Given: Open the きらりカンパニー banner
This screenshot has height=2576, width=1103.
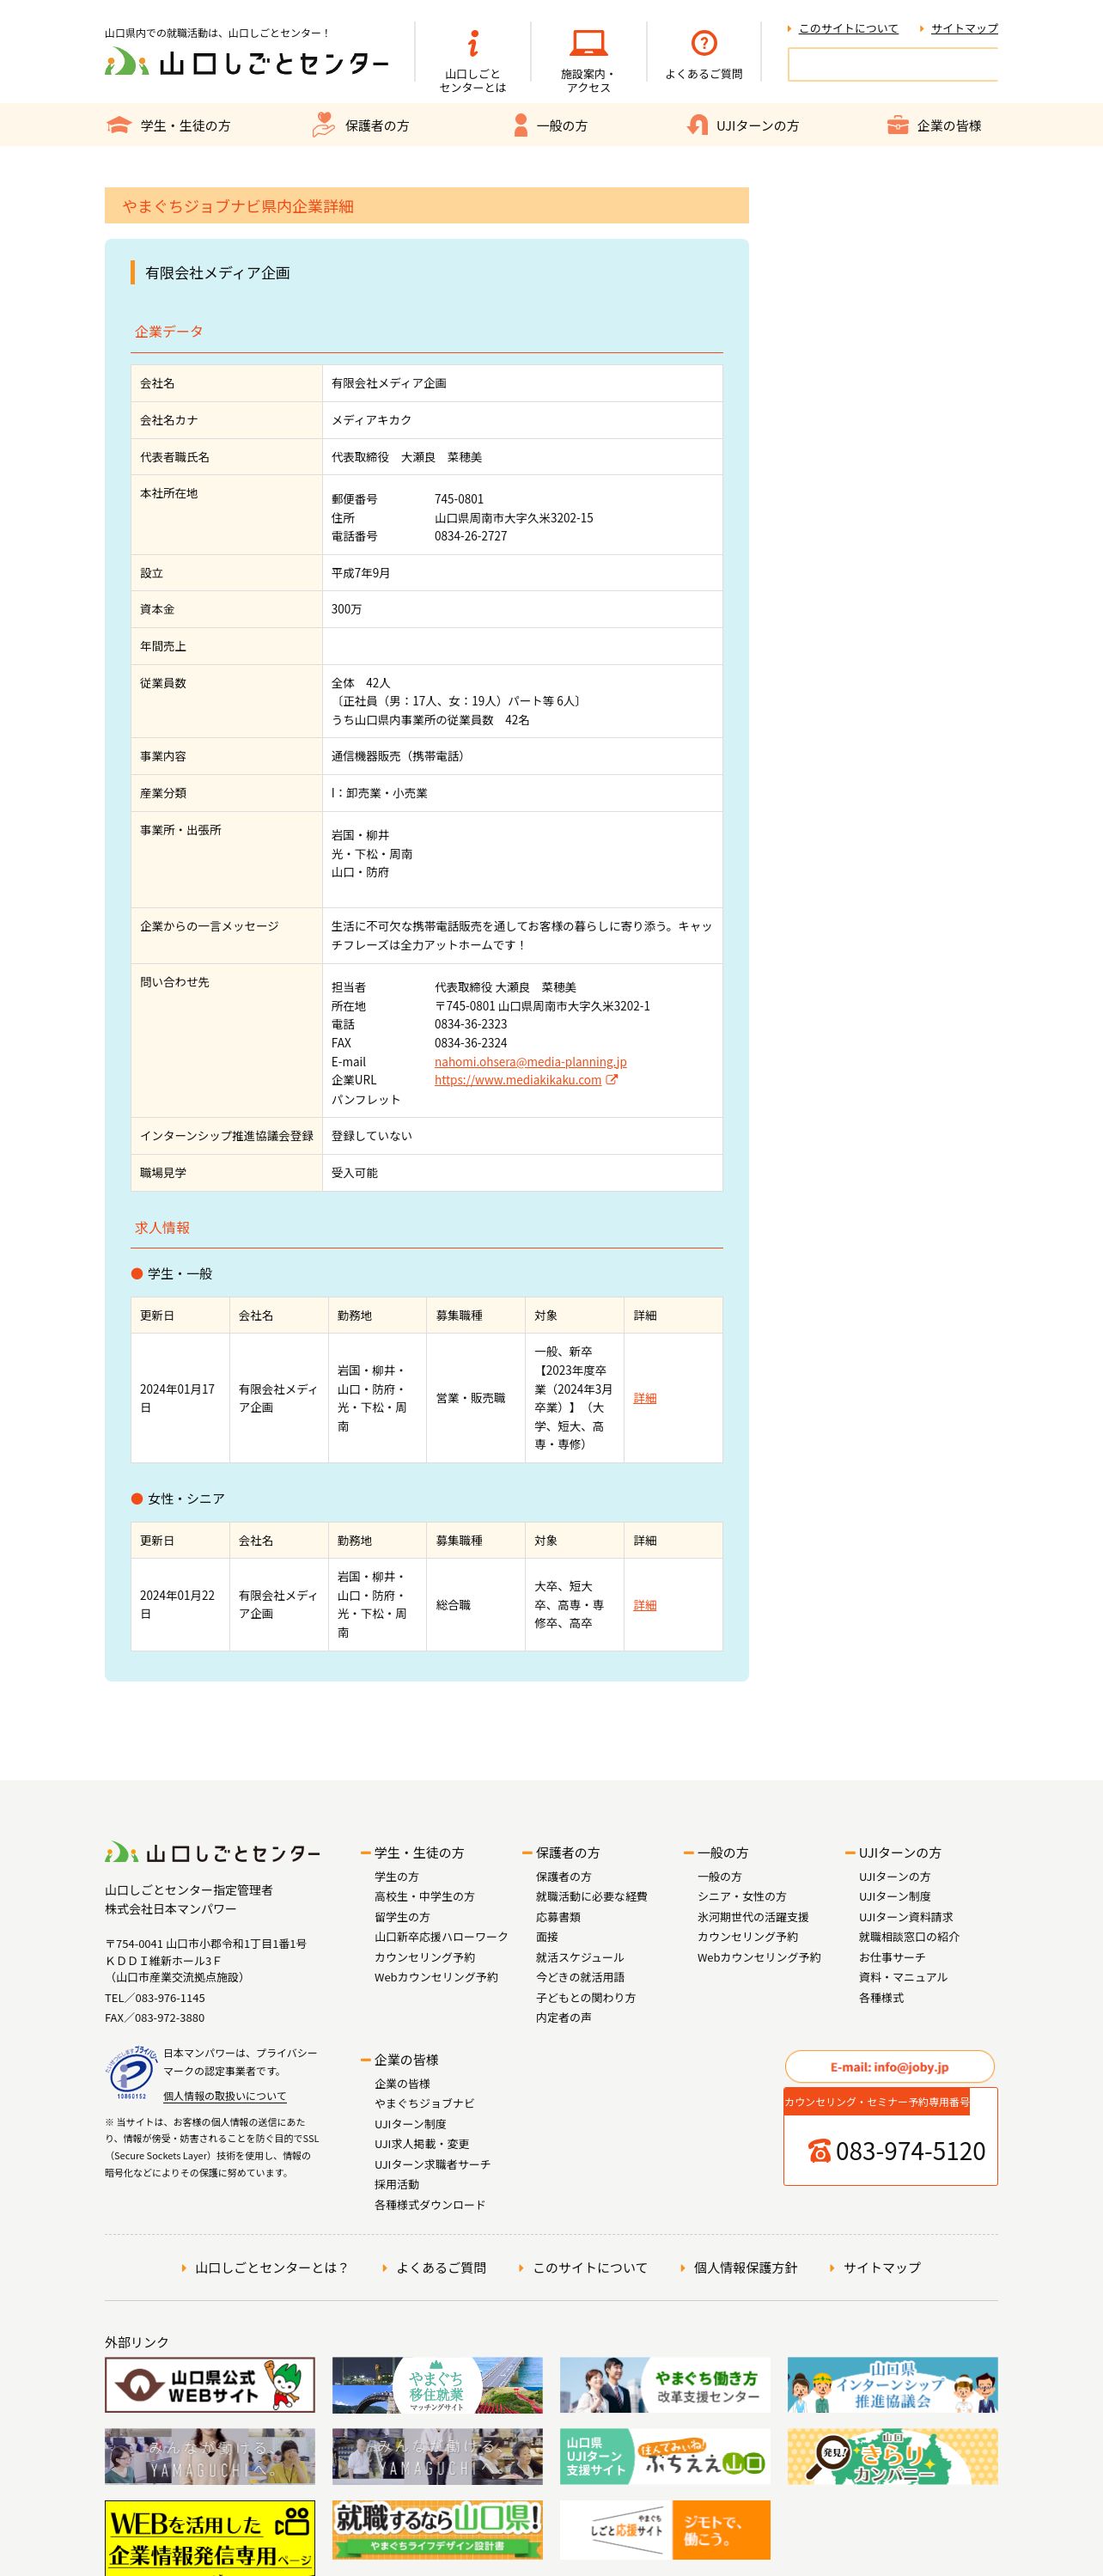Looking at the screenshot, I should [892, 2456].
